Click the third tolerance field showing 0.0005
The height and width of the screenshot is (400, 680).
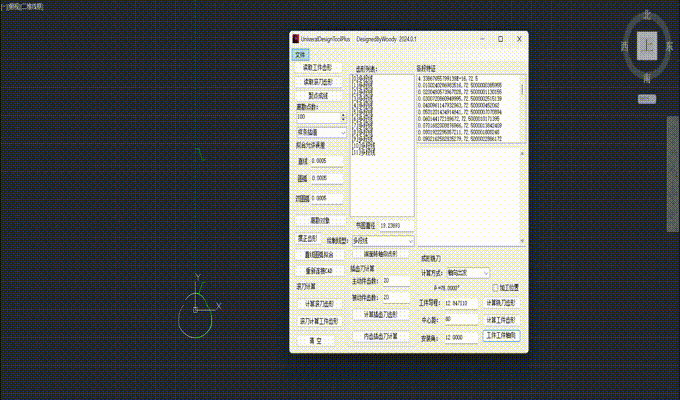[x=327, y=198]
